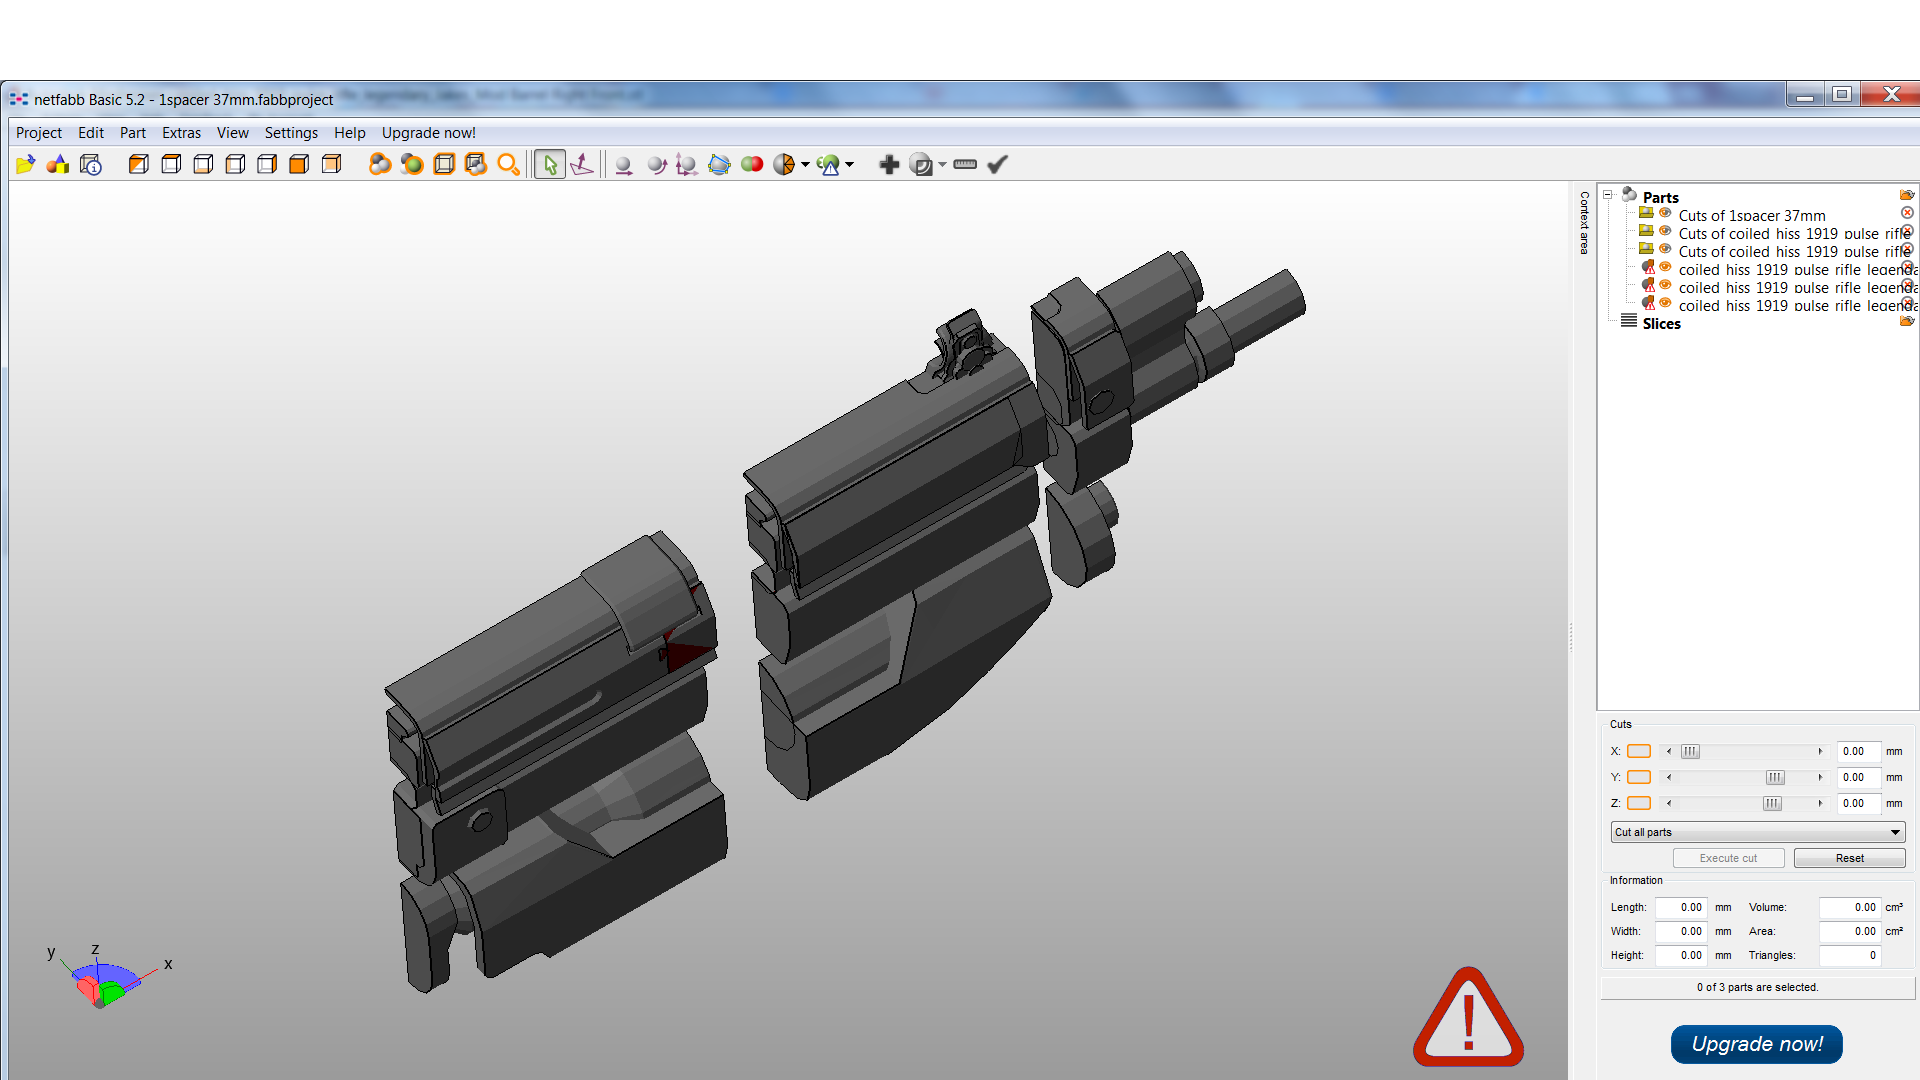Viewport: 1920px width, 1080px height.
Task: Remove Cuts of 1spacer 37mm with red X
Action: click(x=1907, y=213)
